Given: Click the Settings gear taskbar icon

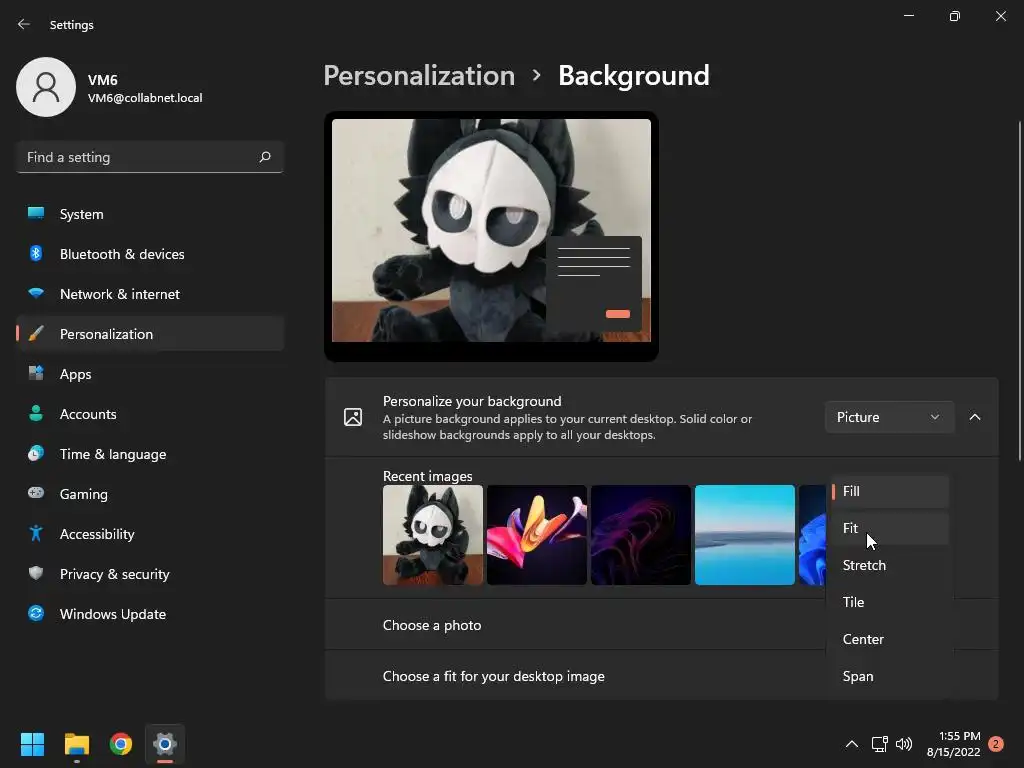Looking at the screenshot, I should tap(165, 744).
